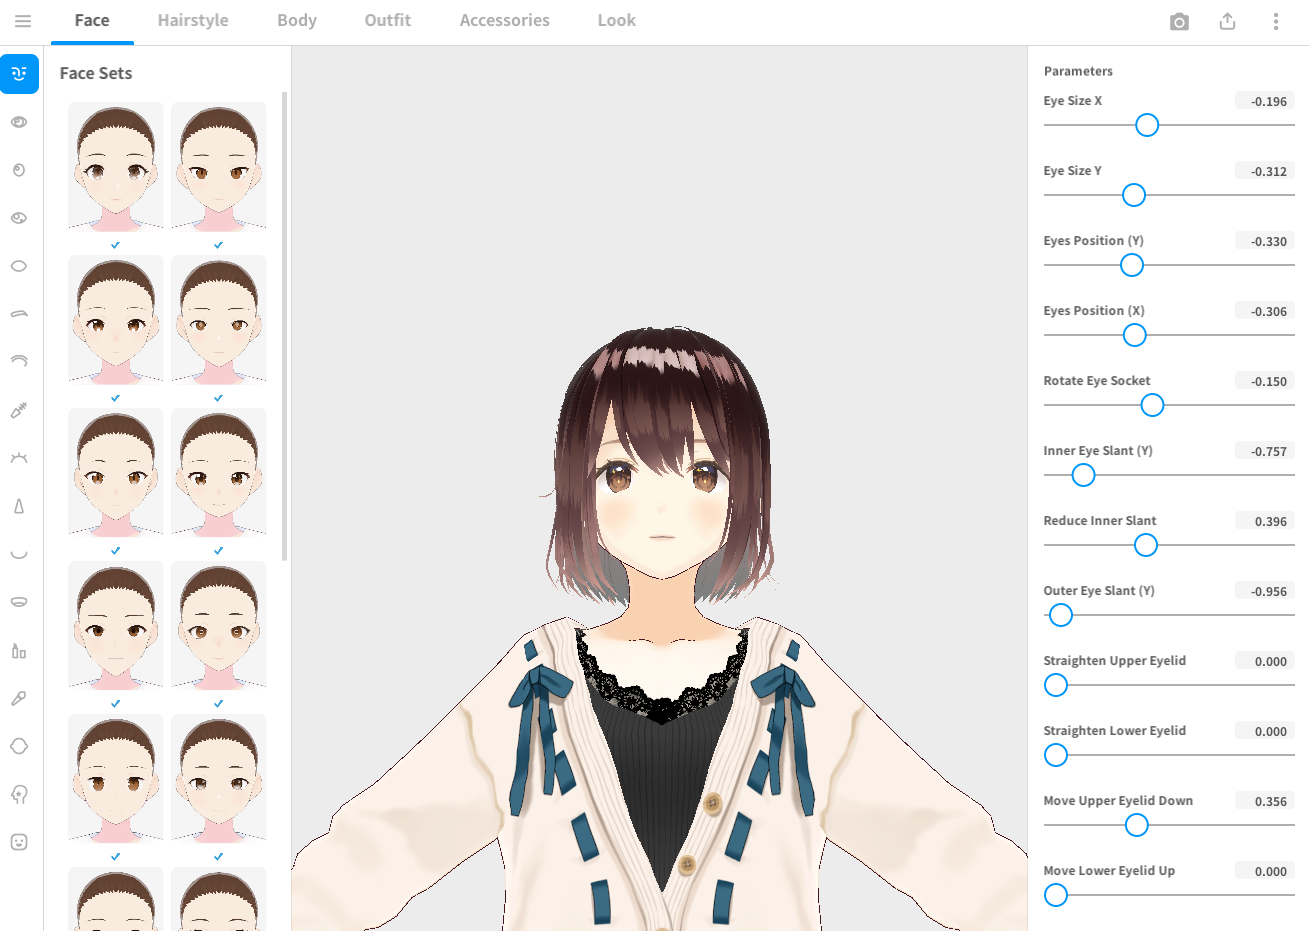The height and width of the screenshot is (931, 1309).
Task: Switch to the Outfit tab
Action: click(388, 21)
